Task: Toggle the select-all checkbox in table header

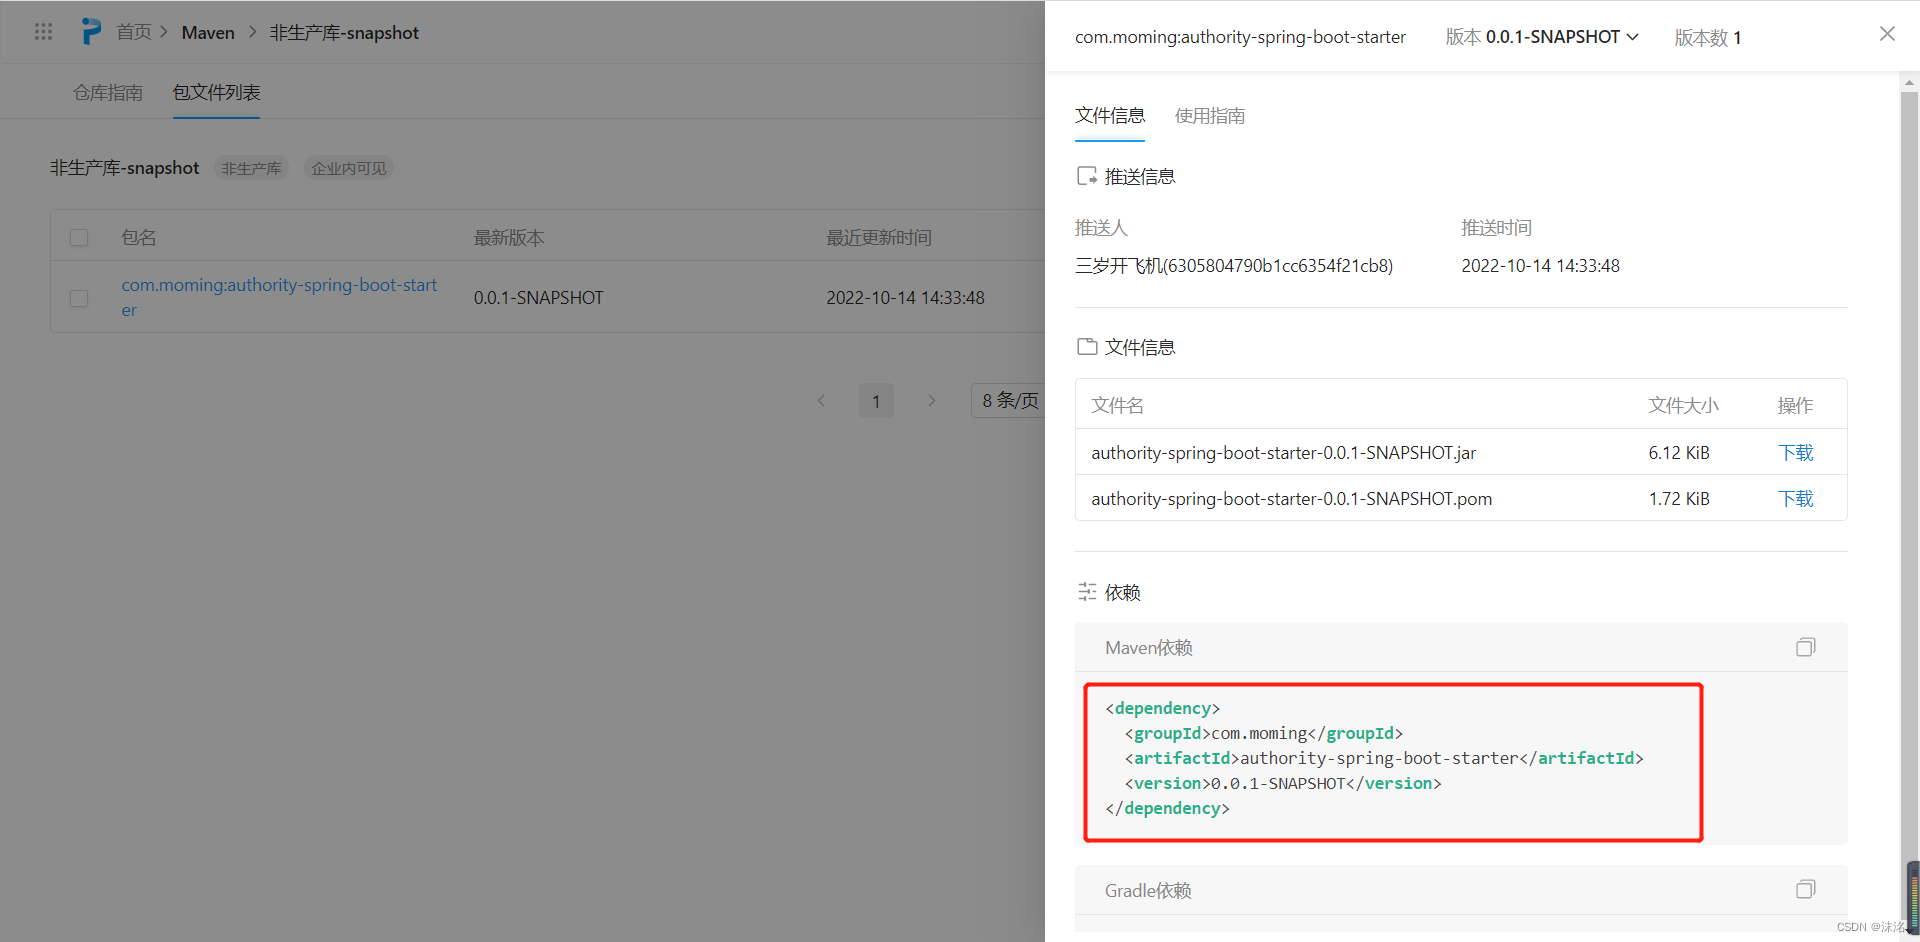Action: pos(79,237)
